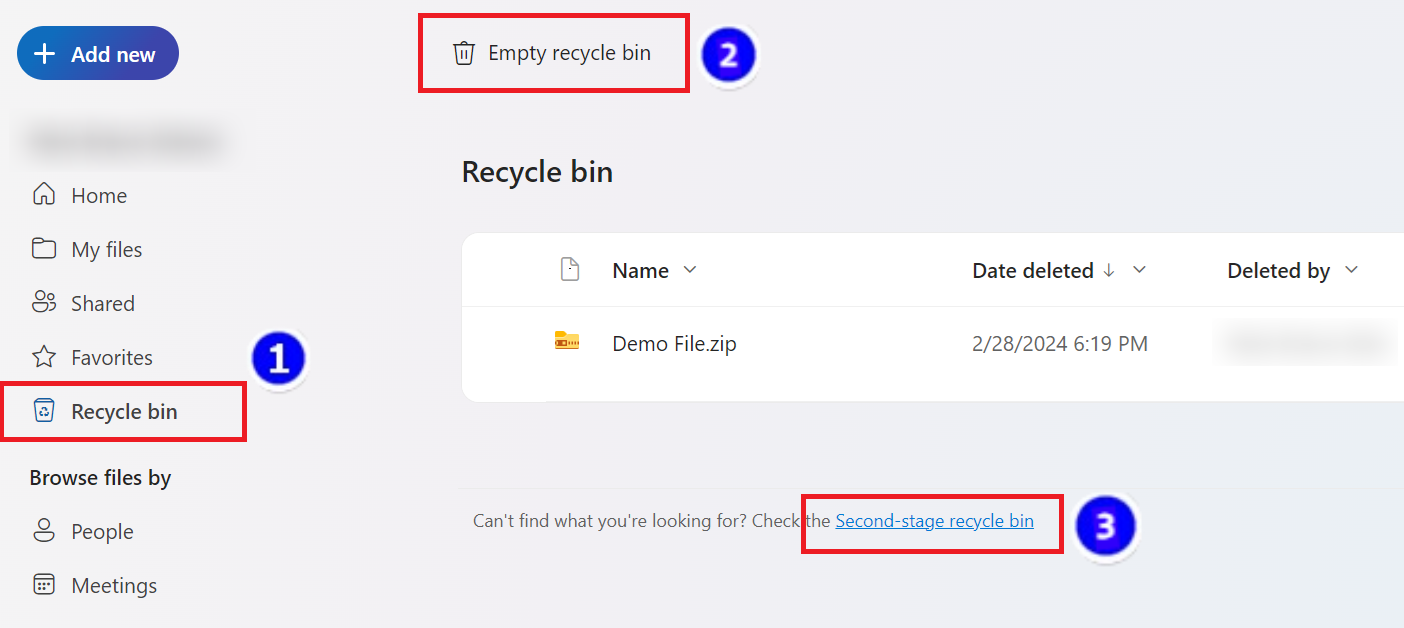Click the plus icon in Add new
The image size is (1404, 628).
click(44, 54)
